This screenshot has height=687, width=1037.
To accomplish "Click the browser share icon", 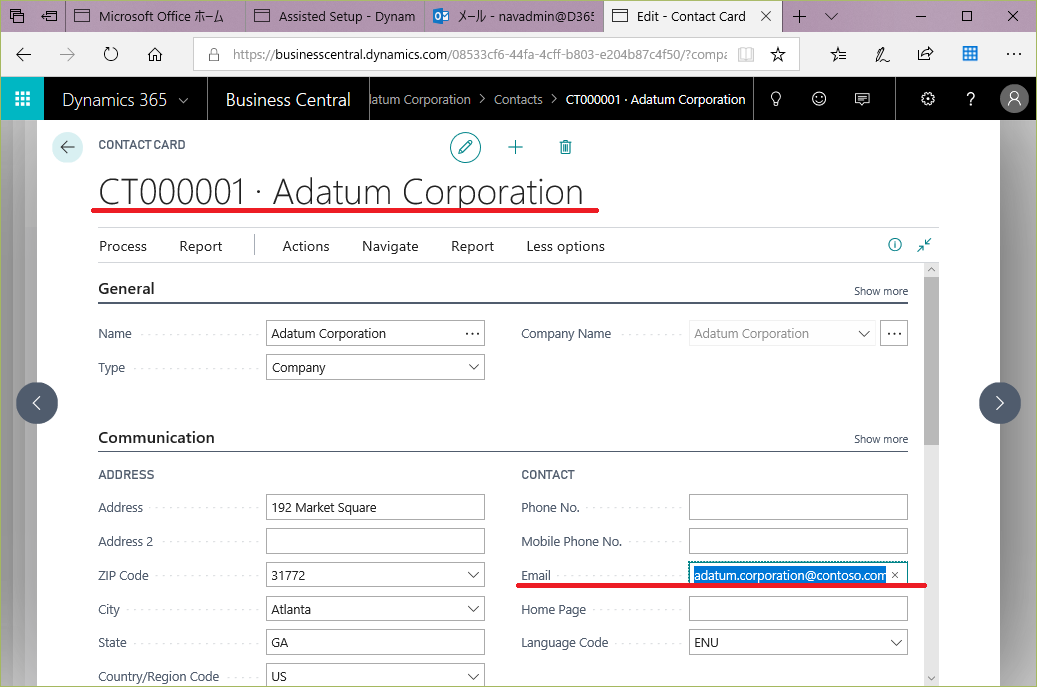I will [926, 54].
